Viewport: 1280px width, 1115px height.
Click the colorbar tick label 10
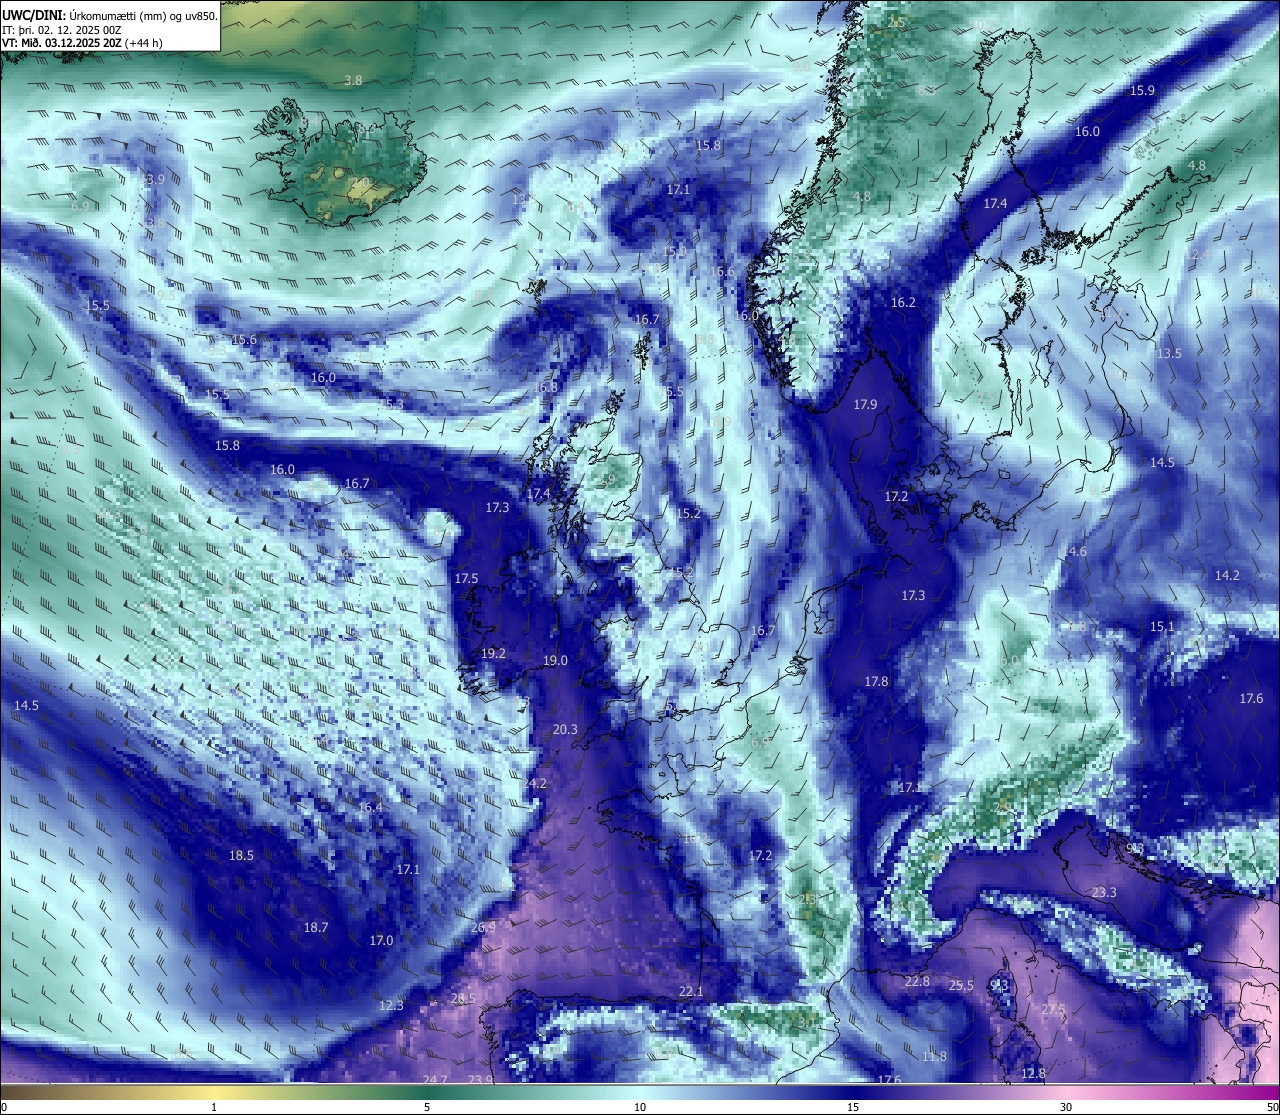pos(640,1106)
